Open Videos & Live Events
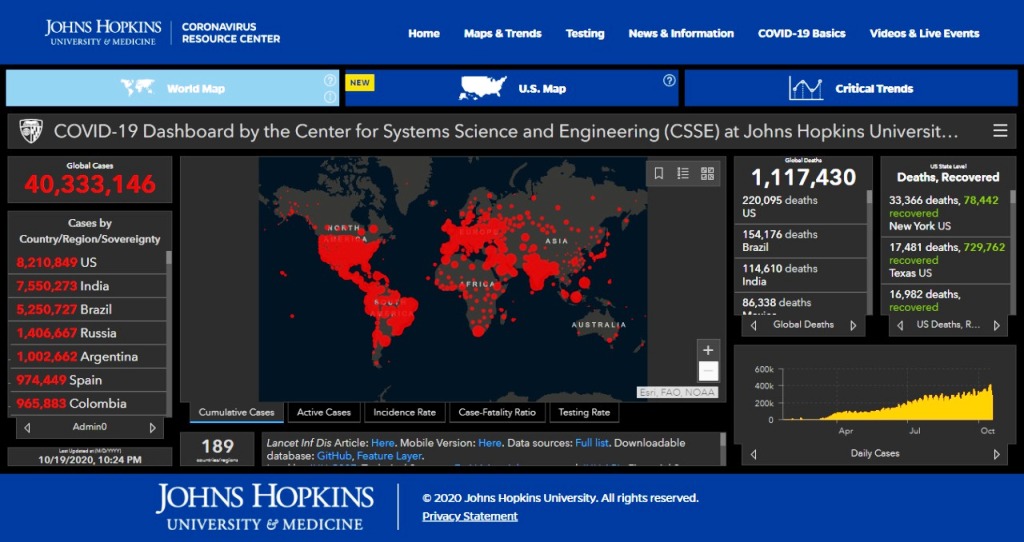The height and width of the screenshot is (542, 1024). pyautogui.click(x=924, y=33)
